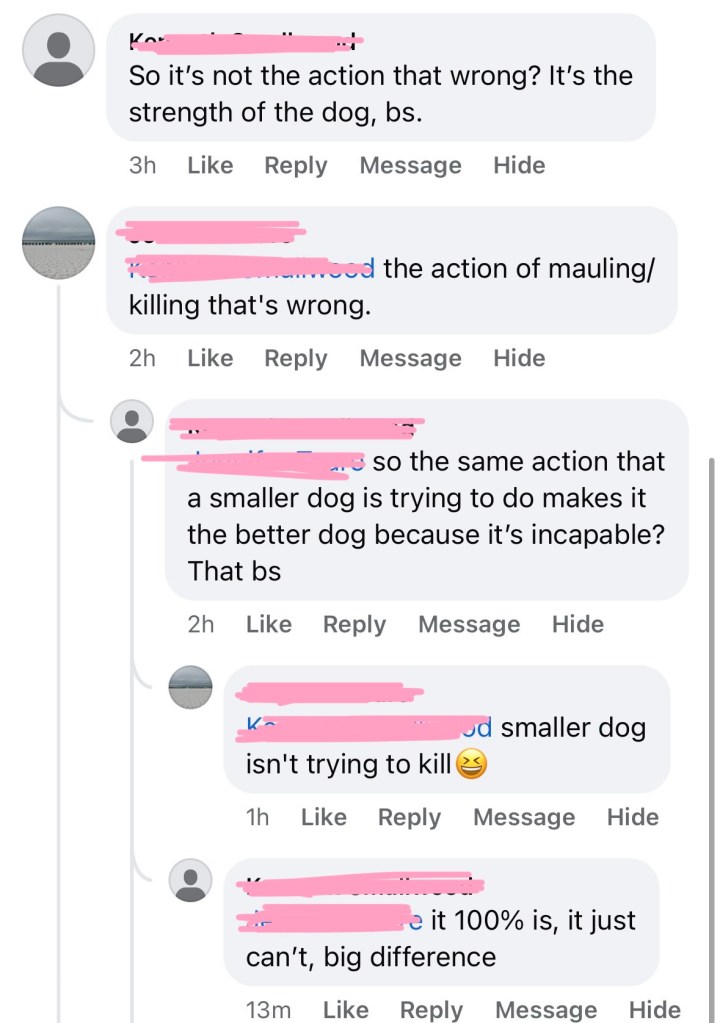
Task: Click the vertical scrollbar on the right edge
Action: click(x=712, y=700)
